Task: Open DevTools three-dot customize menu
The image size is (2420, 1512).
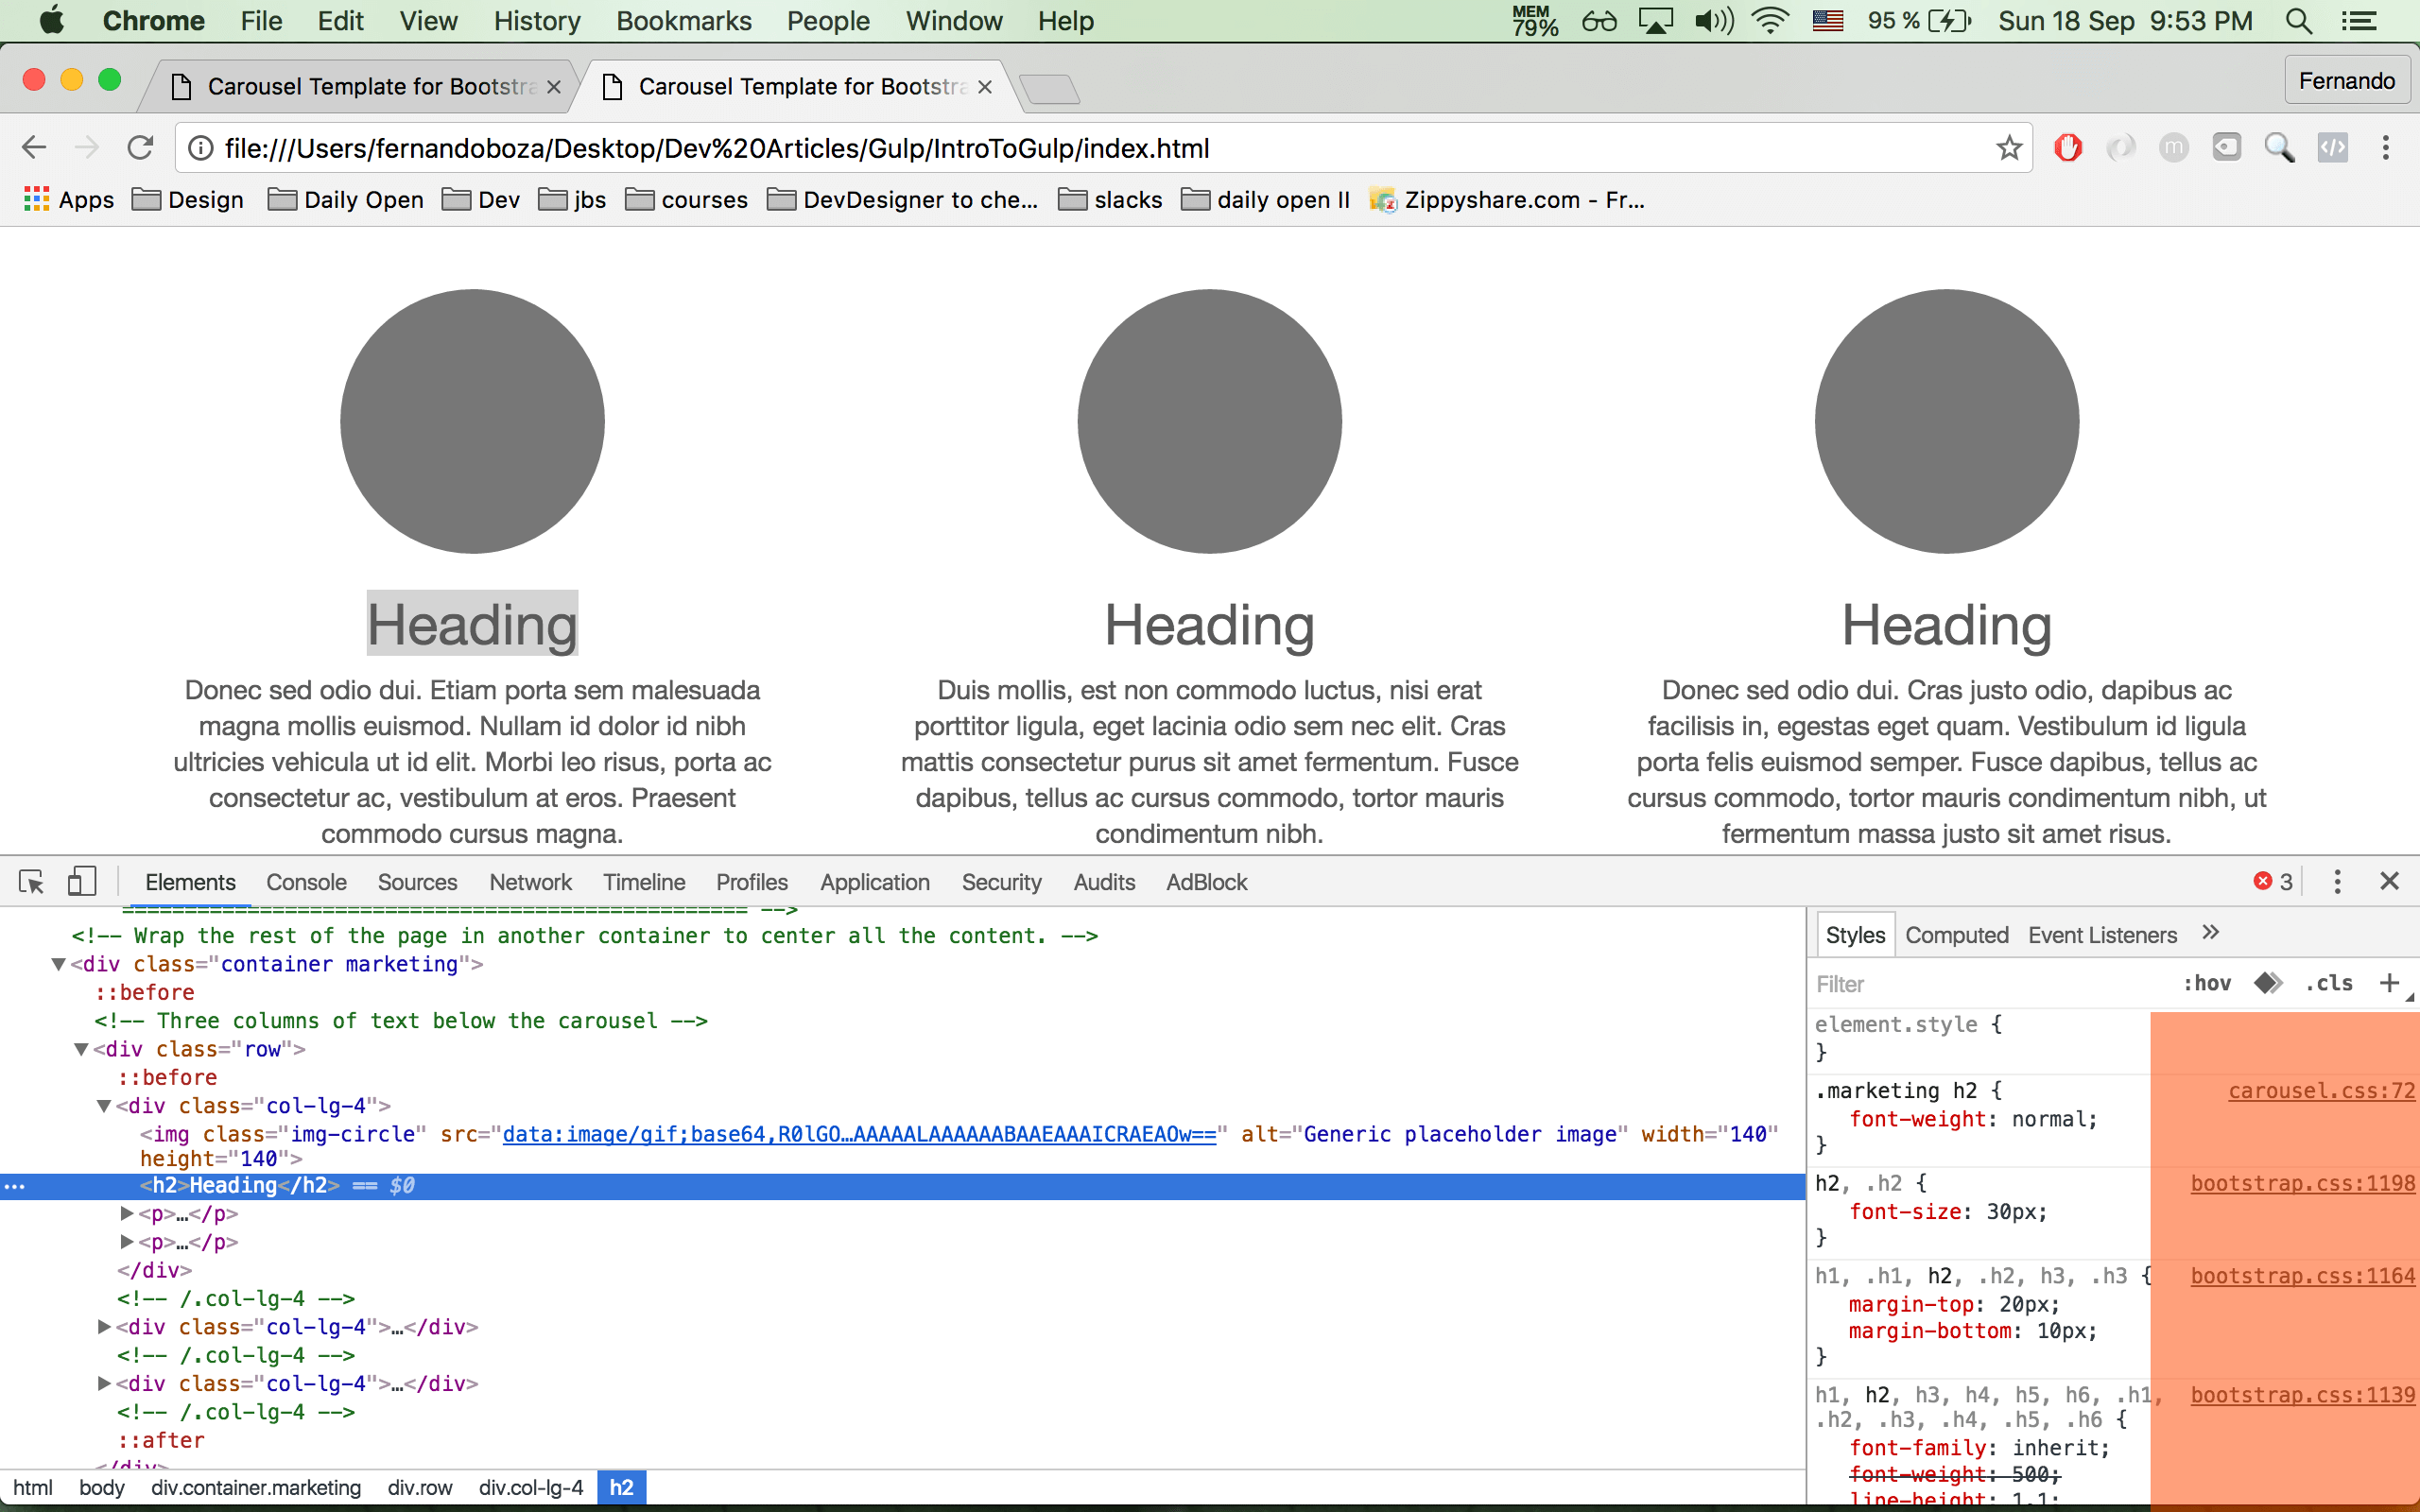Action: tap(2337, 882)
